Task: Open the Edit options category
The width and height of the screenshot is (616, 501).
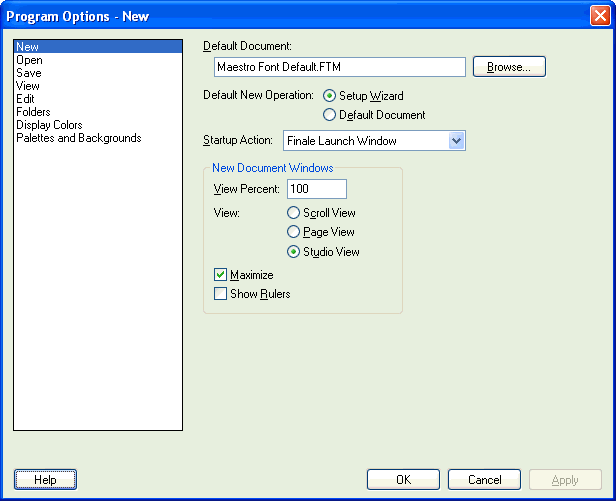Action: (26, 99)
